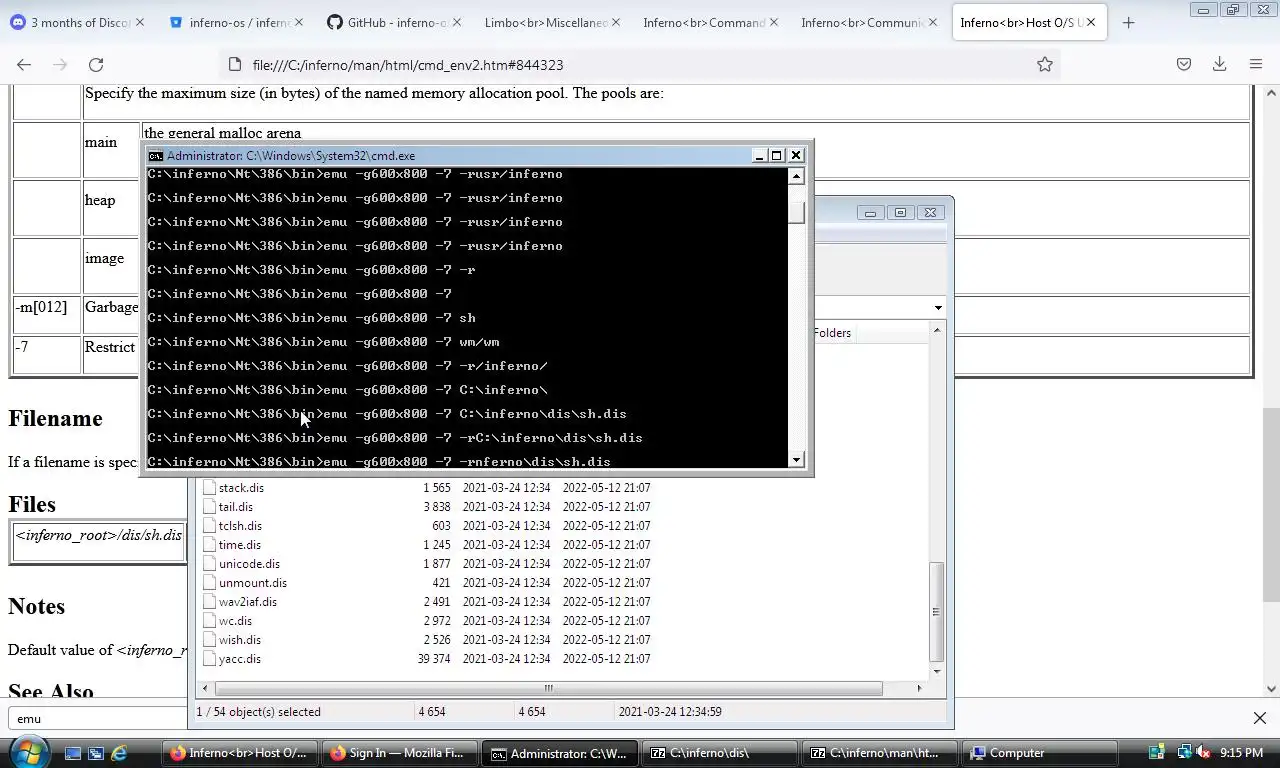Click the file icon beside stack.dis
The width and height of the screenshot is (1280, 768).
point(209,488)
